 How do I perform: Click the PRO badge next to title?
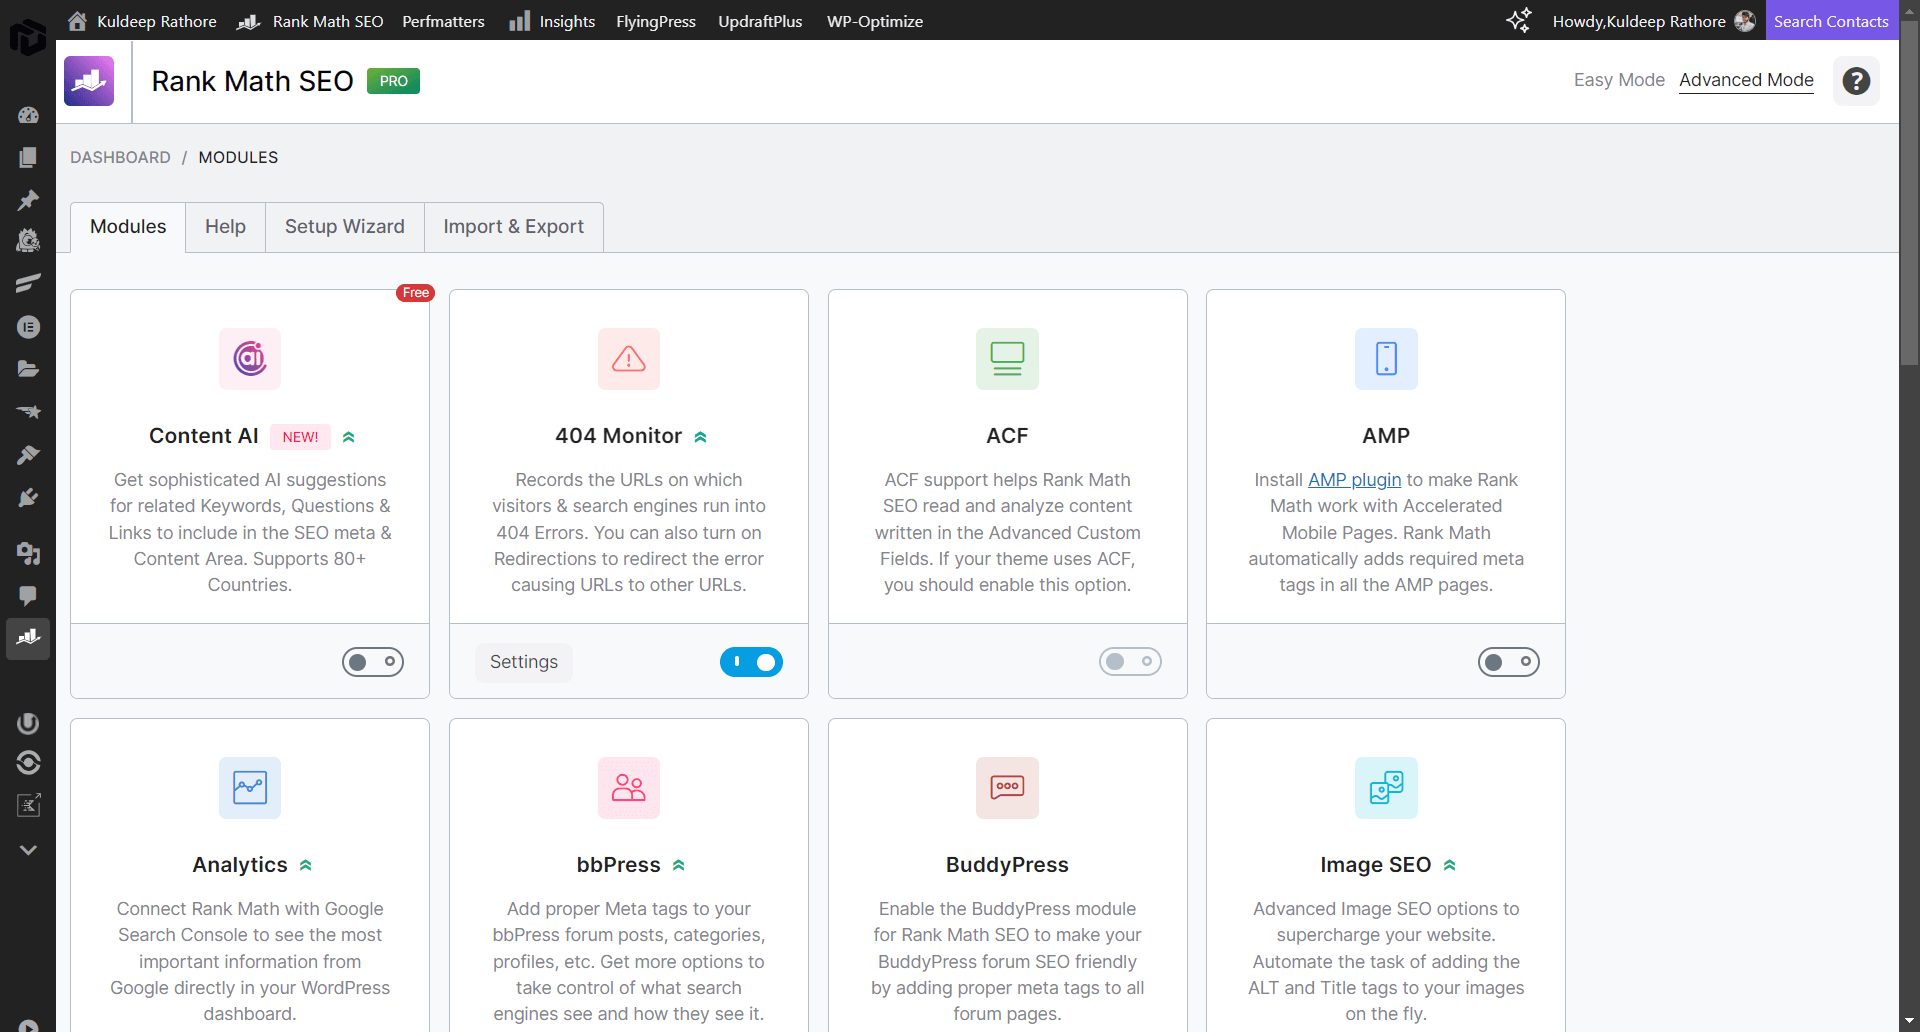pyautogui.click(x=393, y=81)
